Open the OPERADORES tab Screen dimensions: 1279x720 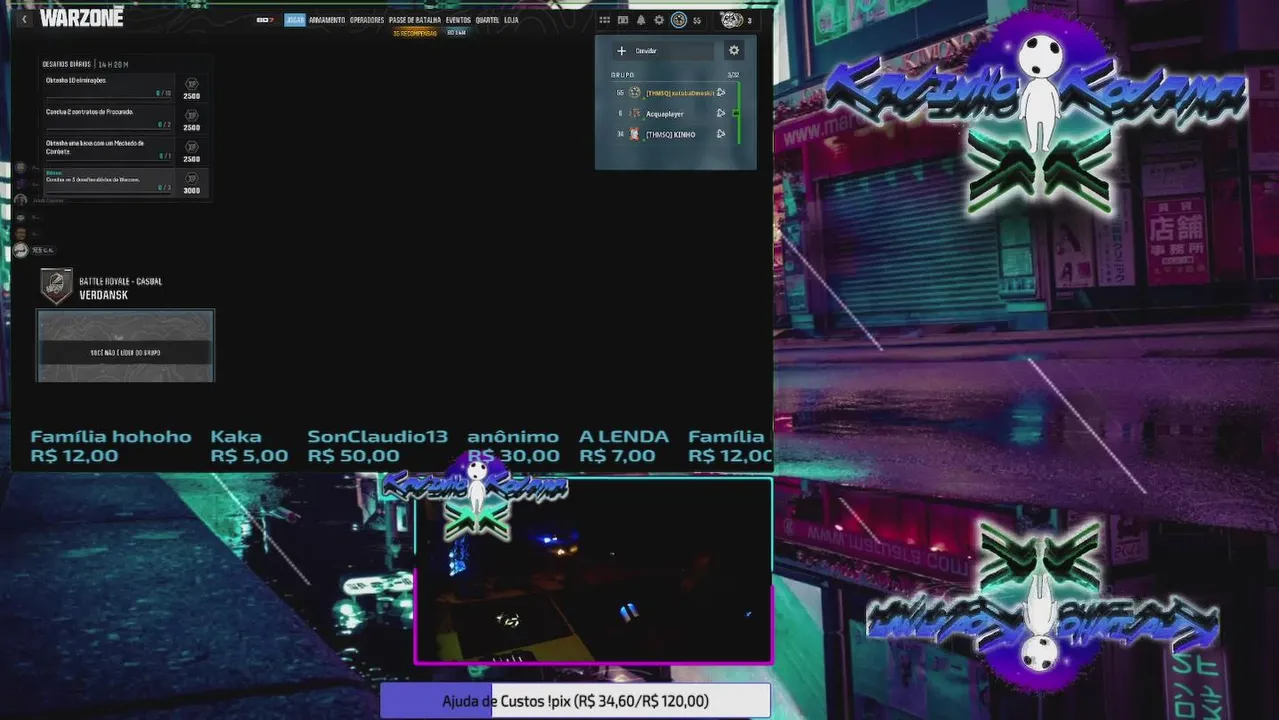[x=367, y=20]
